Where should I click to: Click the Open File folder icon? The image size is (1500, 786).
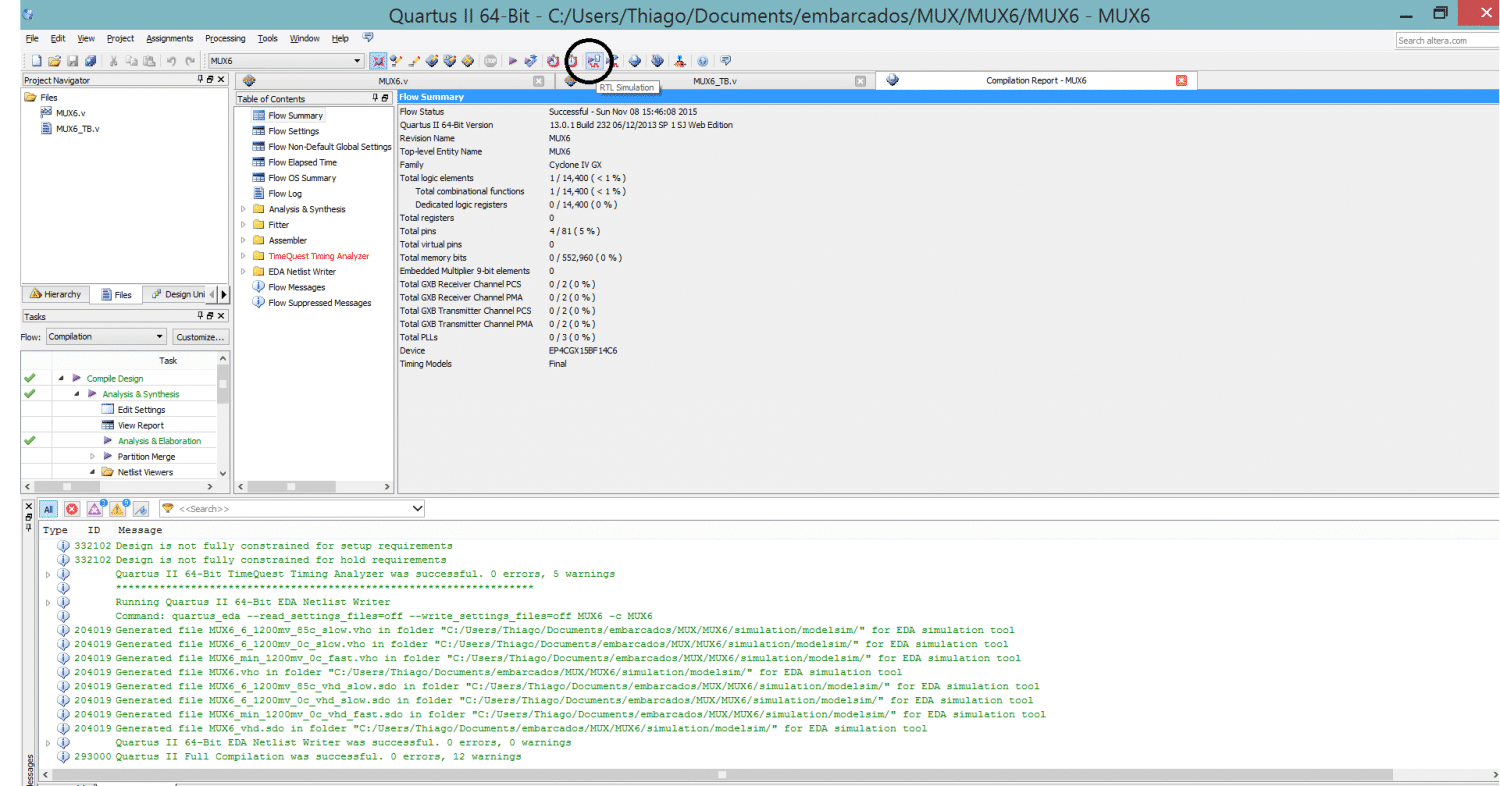coord(54,61)
